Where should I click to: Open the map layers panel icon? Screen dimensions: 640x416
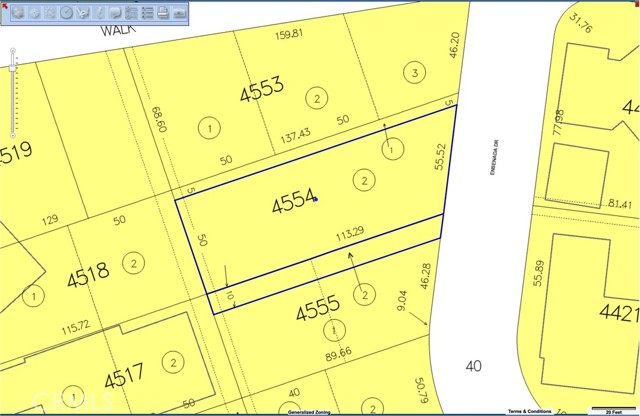[131, 13]
